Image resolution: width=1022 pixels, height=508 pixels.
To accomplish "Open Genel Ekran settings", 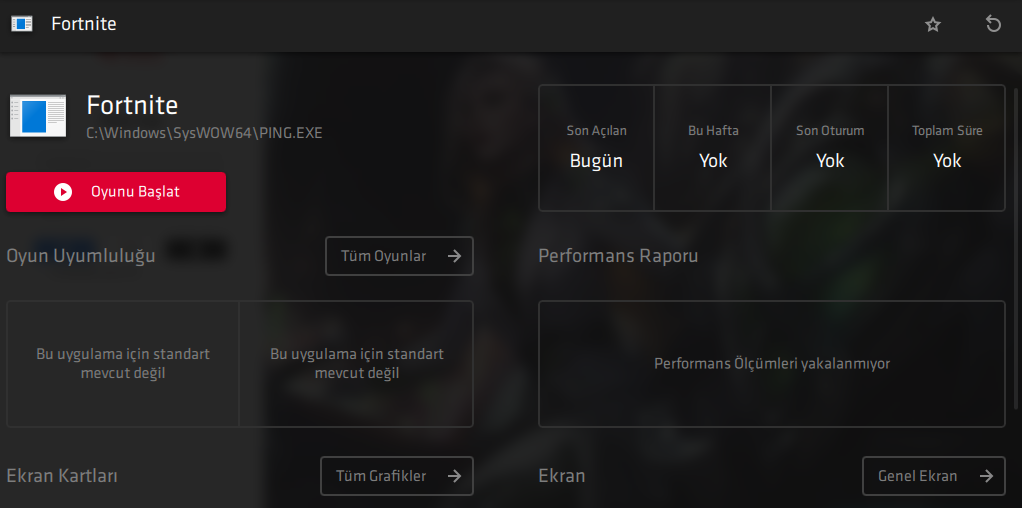I will tap(933, 476).
